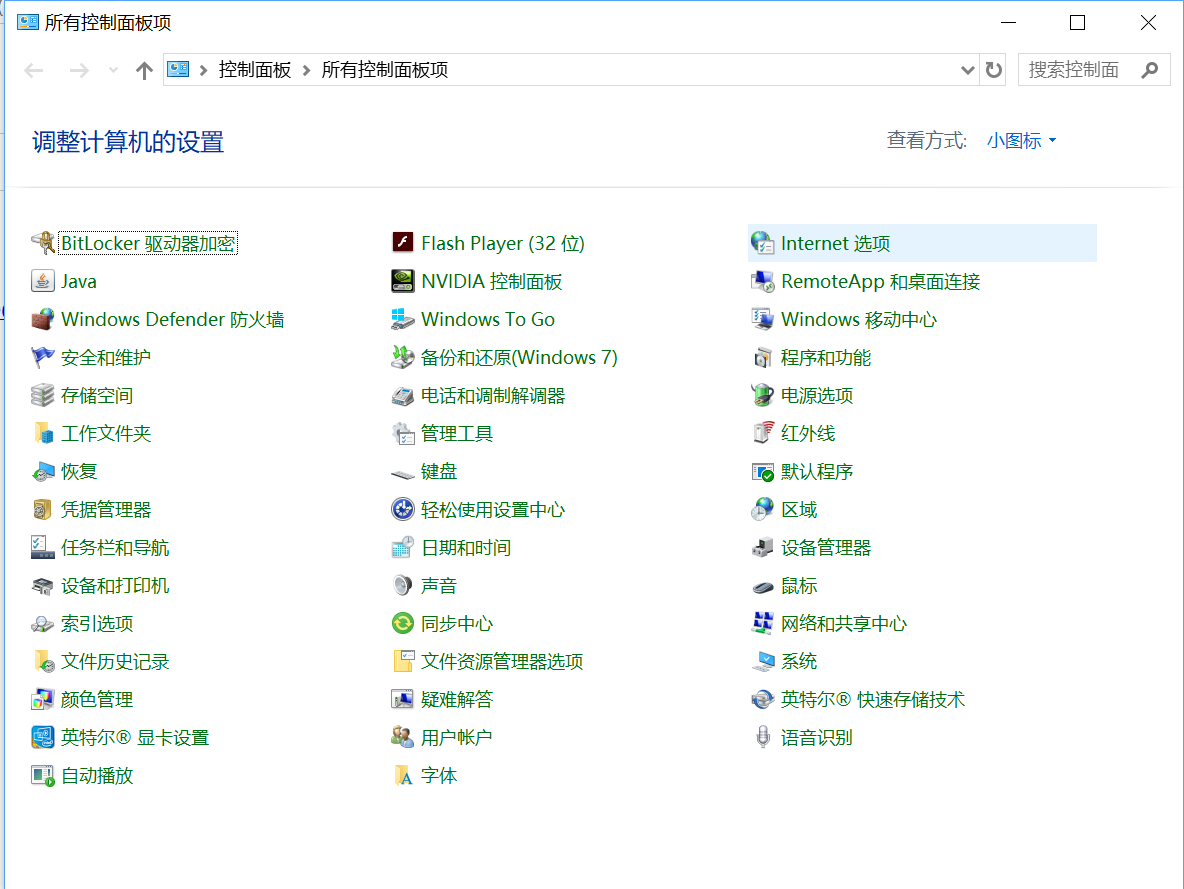Open the 轻松使用设置中心 icon
Image resolution: width=1184 pixels, height=889 pixels.
402,509
